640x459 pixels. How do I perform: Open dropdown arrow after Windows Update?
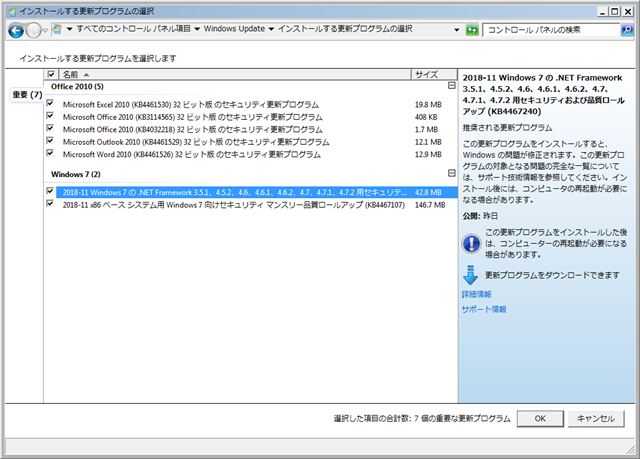(x=271, y=29)
